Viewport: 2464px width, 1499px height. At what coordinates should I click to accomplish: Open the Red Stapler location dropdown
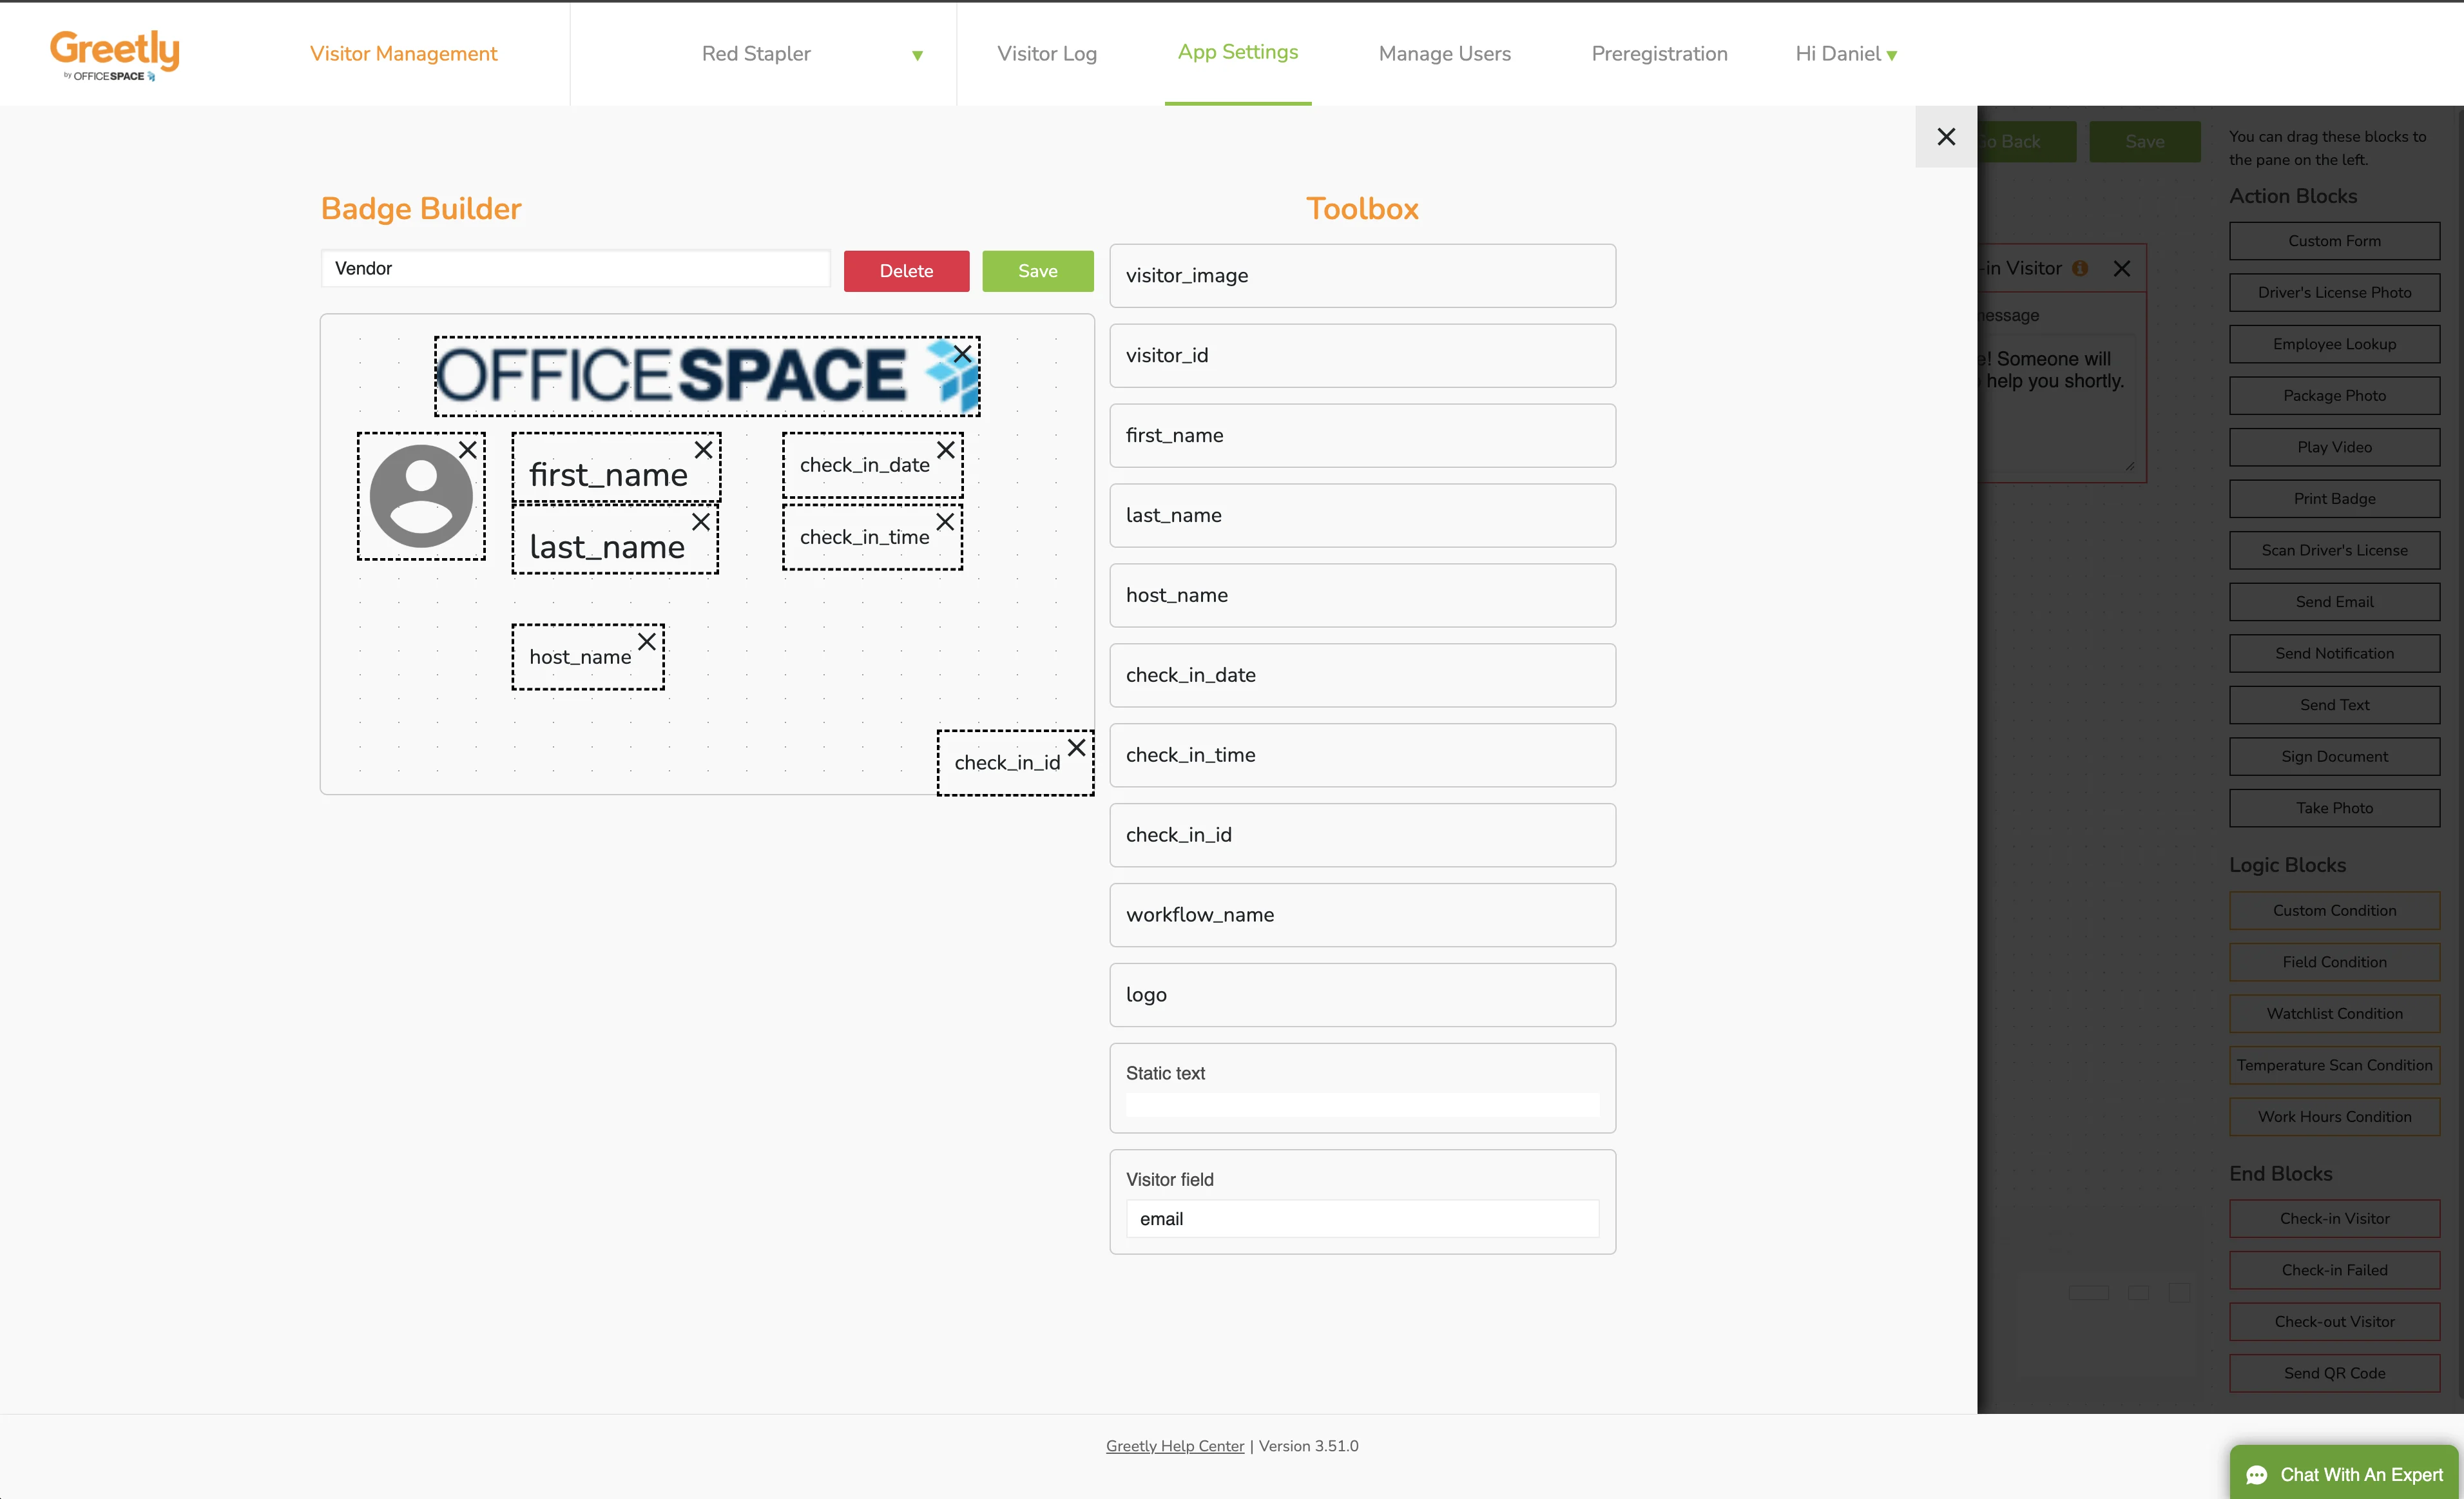(x=812, y=54)
